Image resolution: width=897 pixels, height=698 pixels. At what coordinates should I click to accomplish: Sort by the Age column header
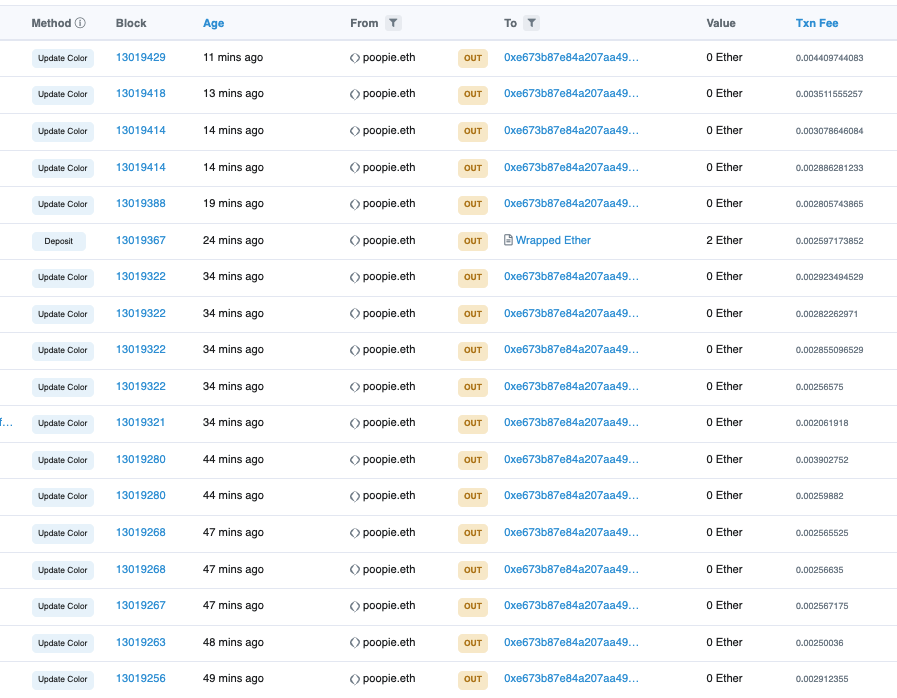pos(213,23)
